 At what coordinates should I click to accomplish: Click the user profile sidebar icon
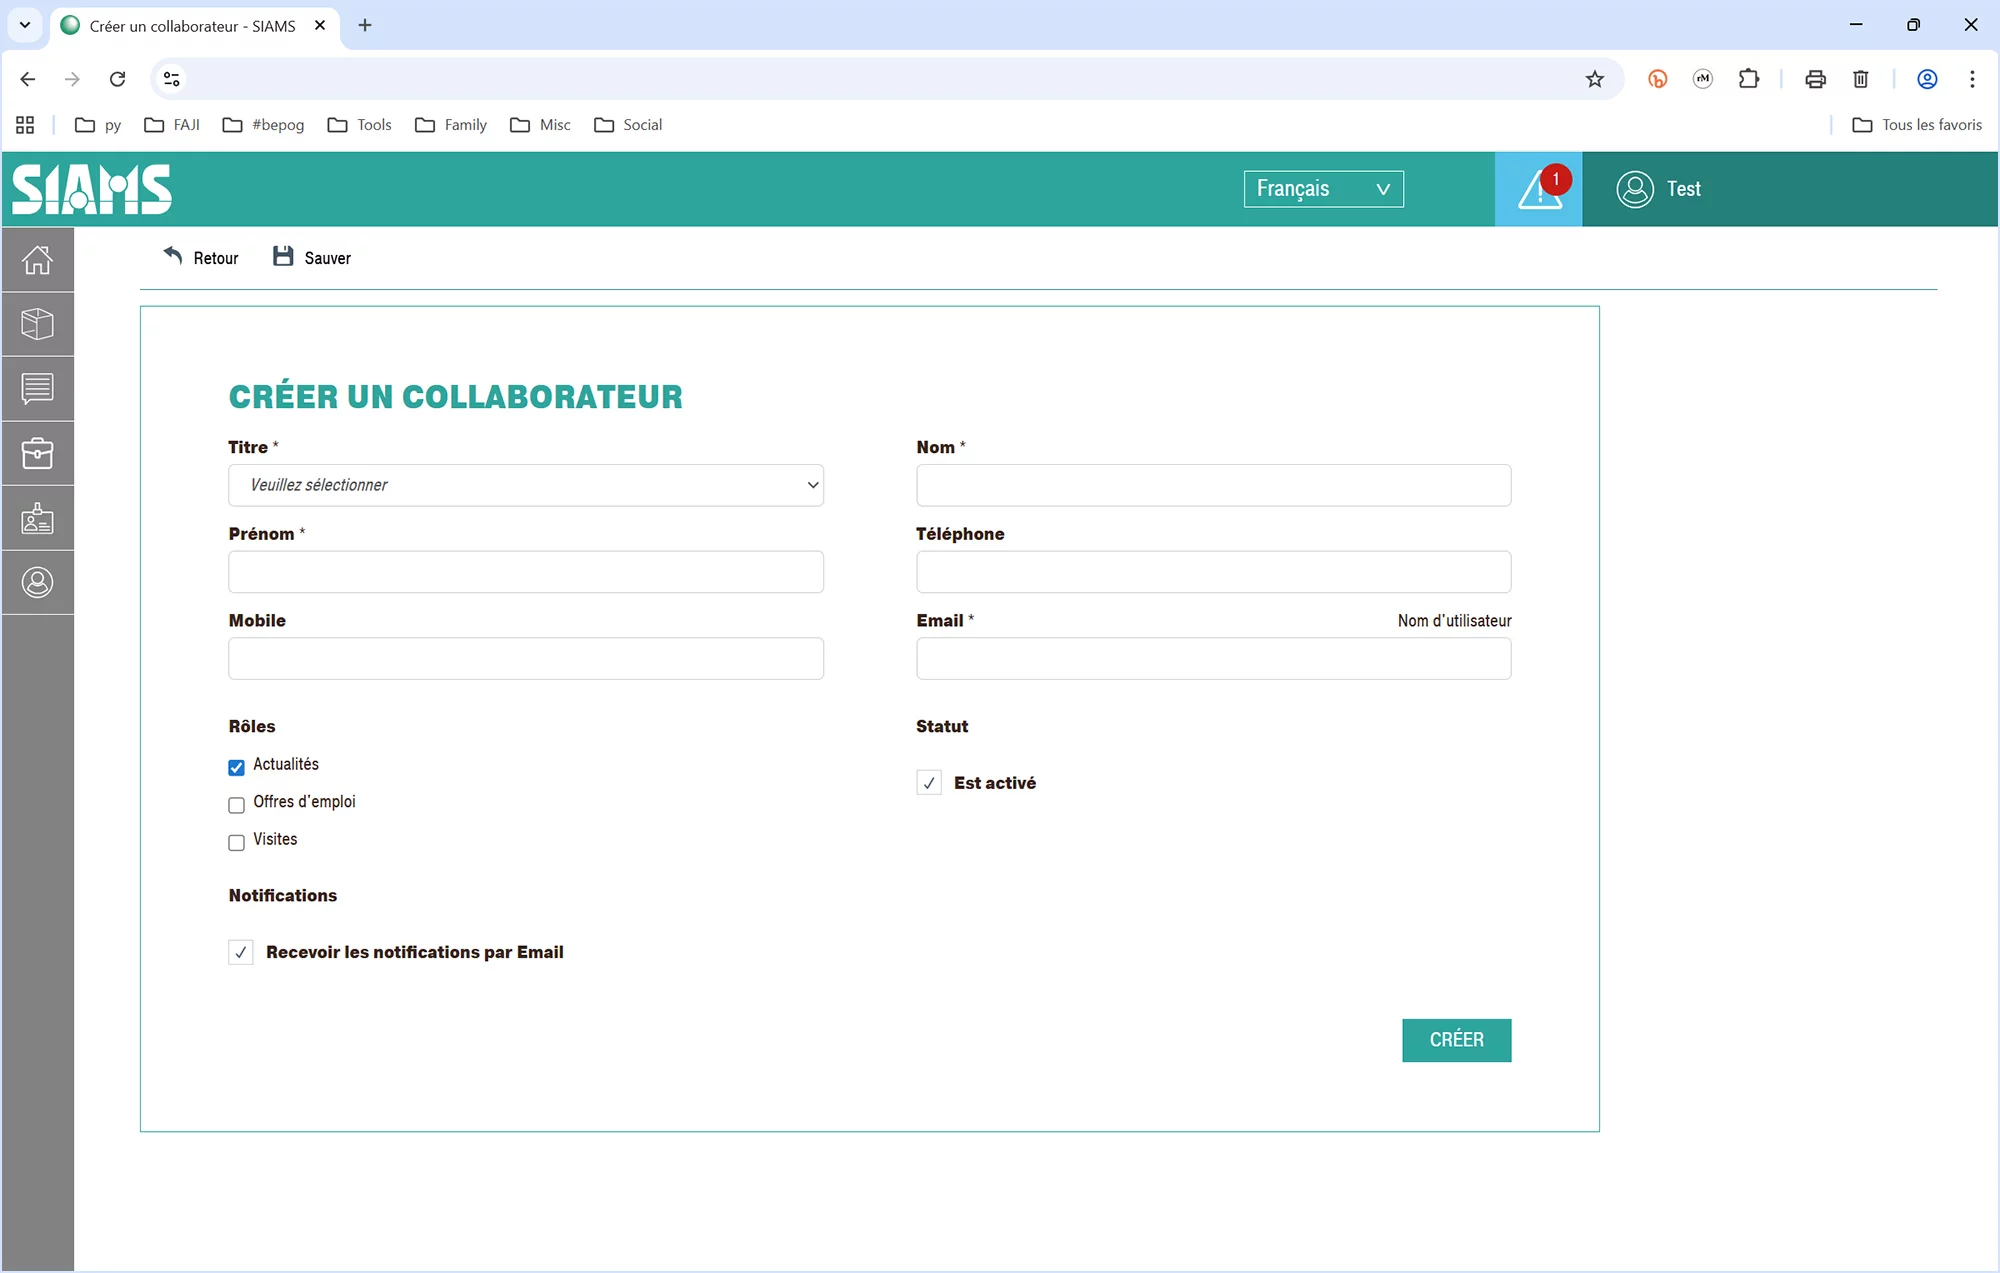click(x=37, y=582)
